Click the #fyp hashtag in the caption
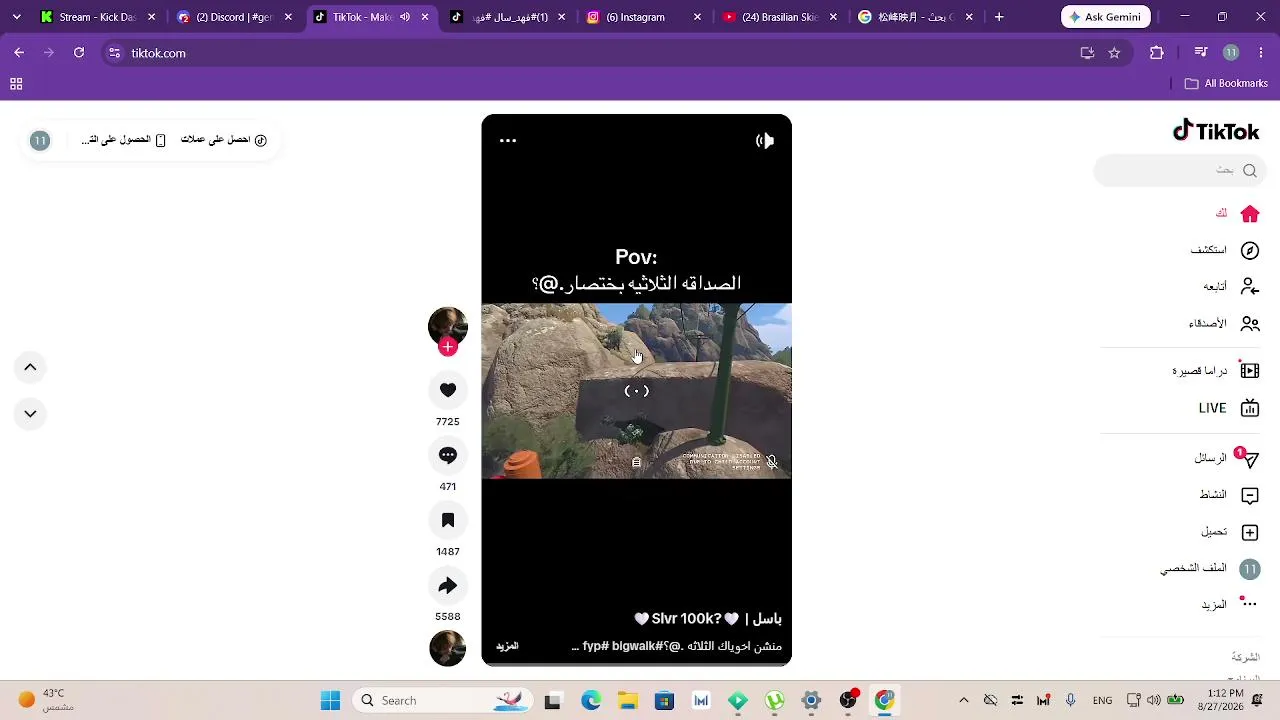Screen dimensions: 1280x720 (596, 646)
